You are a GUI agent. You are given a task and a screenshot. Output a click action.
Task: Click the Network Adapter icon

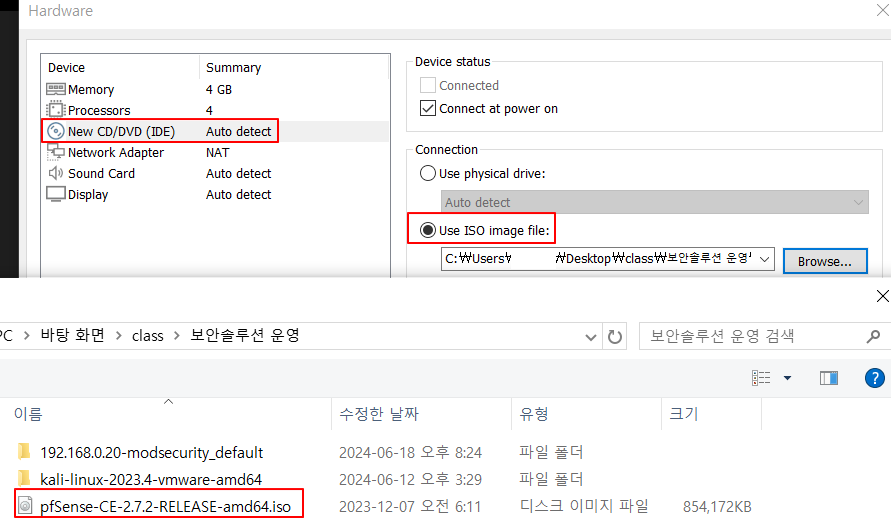coord(56,152)
